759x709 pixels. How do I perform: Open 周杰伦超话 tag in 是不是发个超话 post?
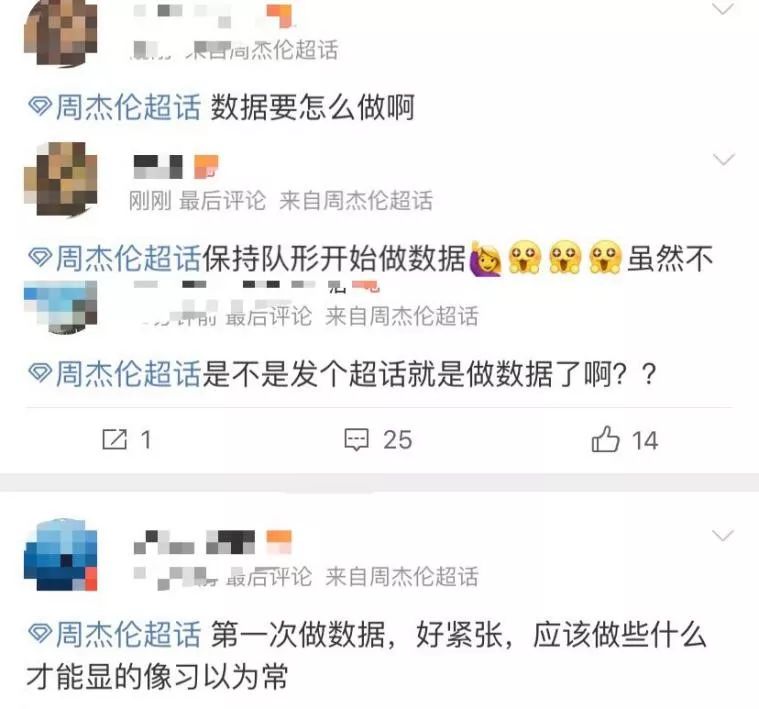tap(128, 373)
